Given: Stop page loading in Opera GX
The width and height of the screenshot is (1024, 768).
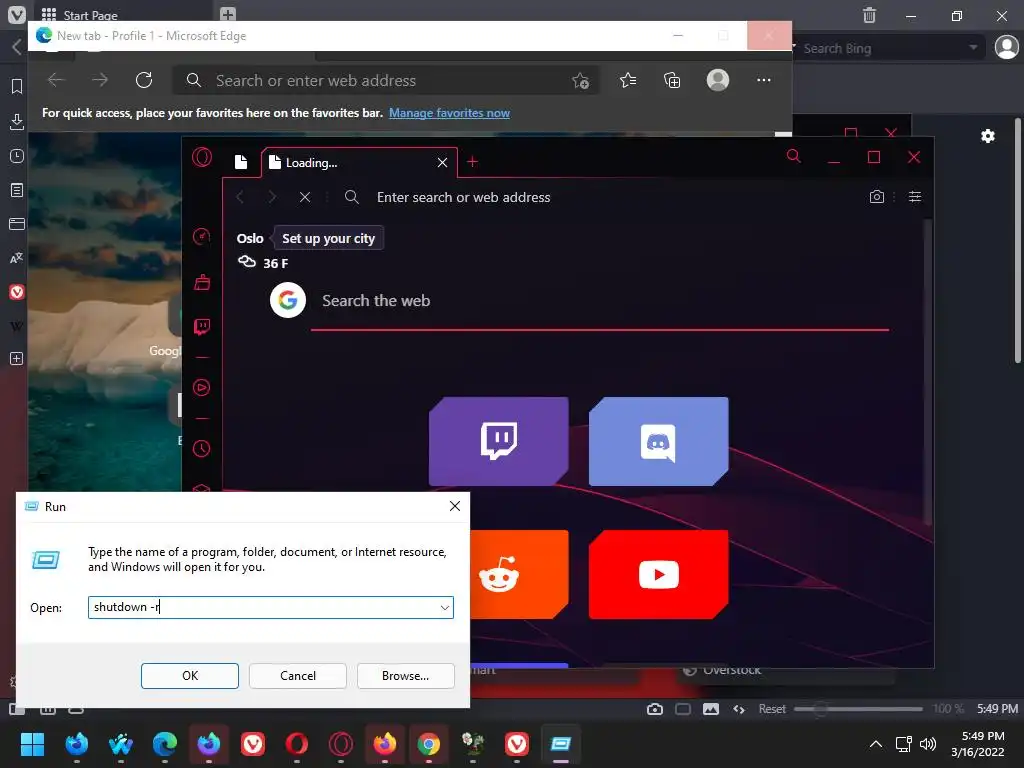Looking at the screenshot, I should click(304, 197).
